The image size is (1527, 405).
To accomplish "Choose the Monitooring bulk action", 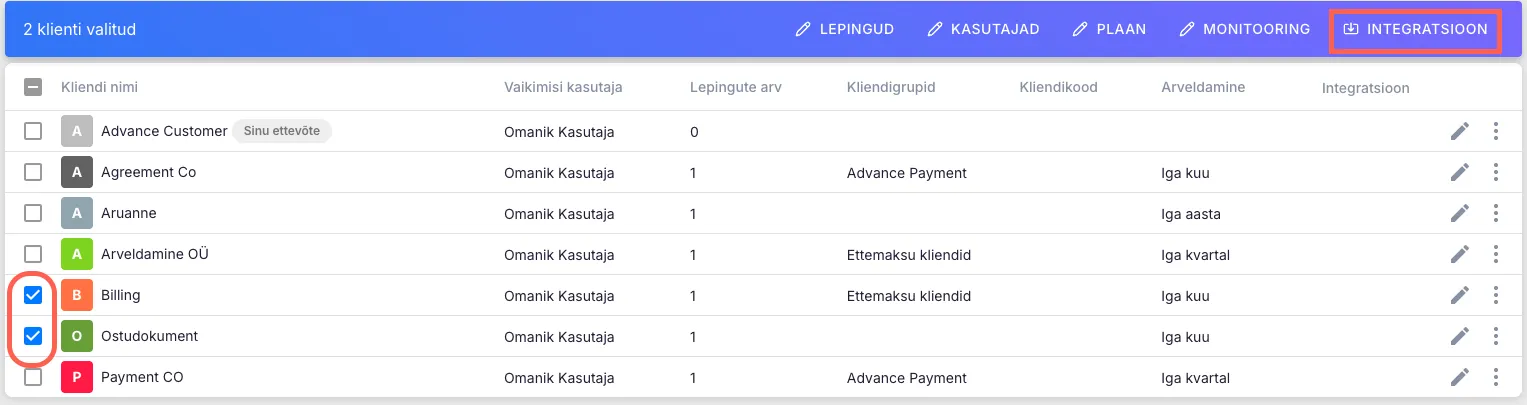I will point(1245,29).
